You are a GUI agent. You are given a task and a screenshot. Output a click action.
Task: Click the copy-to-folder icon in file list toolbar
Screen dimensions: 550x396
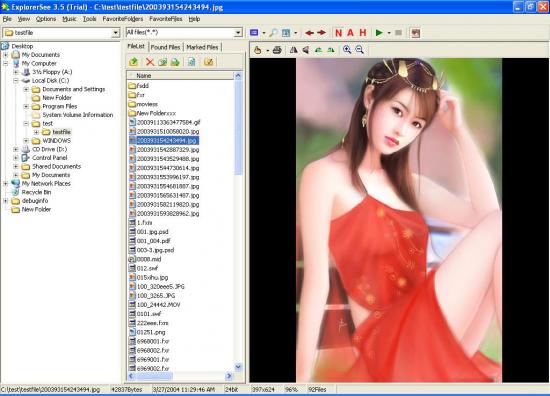[x=162, y=62]
